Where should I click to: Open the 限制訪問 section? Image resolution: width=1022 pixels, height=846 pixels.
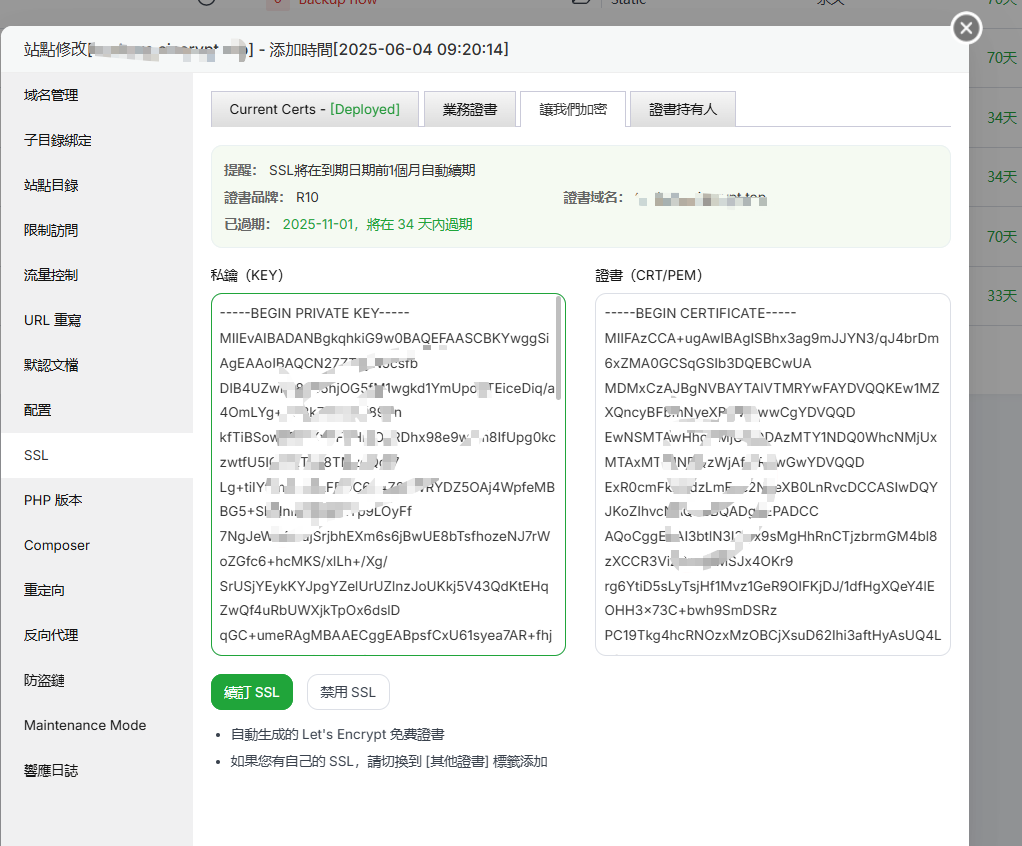tap(51, 231)
